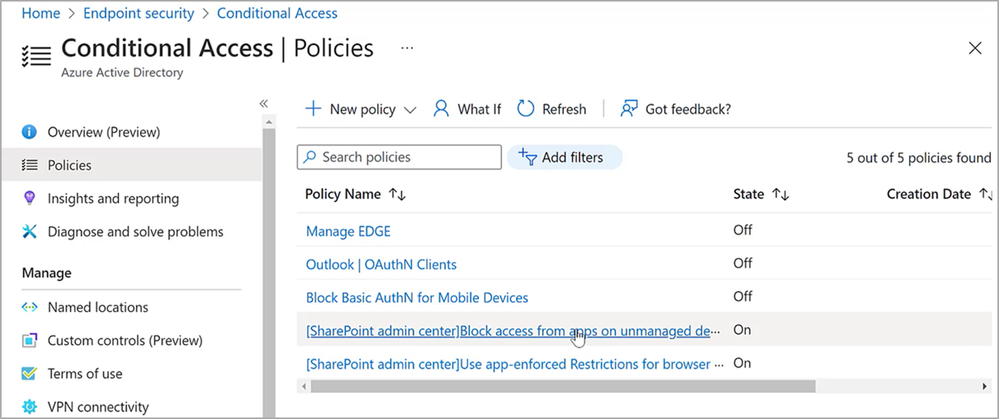This screenshot has width=999, height=419.
Task: Sort by State column arrows
Action: tap(780, 195)
